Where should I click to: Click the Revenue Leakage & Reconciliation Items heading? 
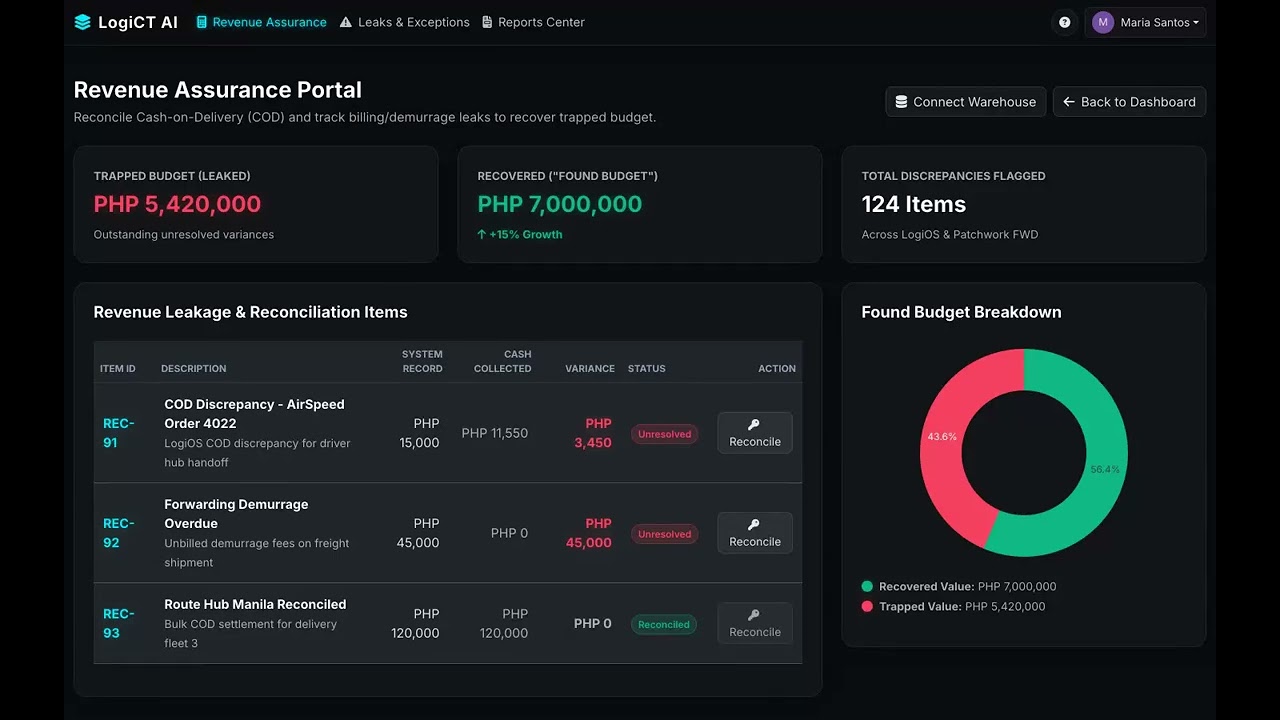251,312
